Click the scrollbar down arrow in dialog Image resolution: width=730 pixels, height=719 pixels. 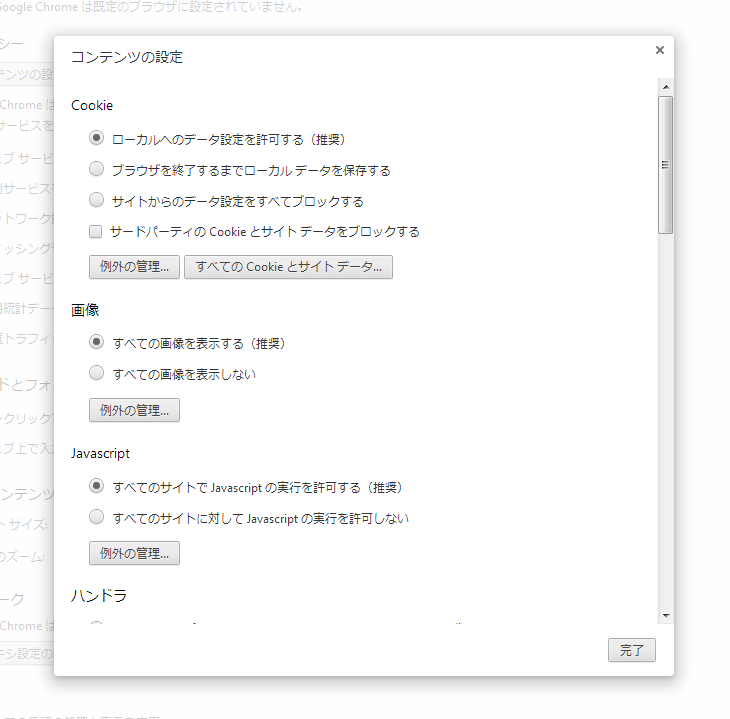tap(665, 615)
